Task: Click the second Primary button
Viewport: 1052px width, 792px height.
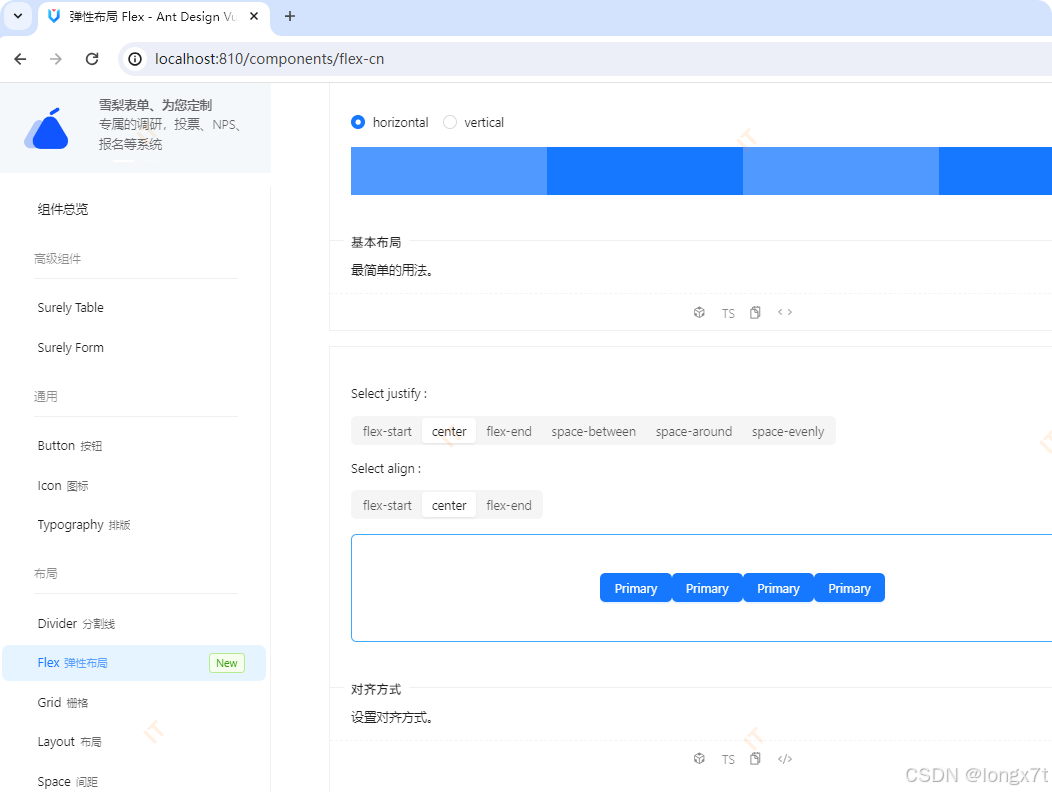Action: coord(707,588)
